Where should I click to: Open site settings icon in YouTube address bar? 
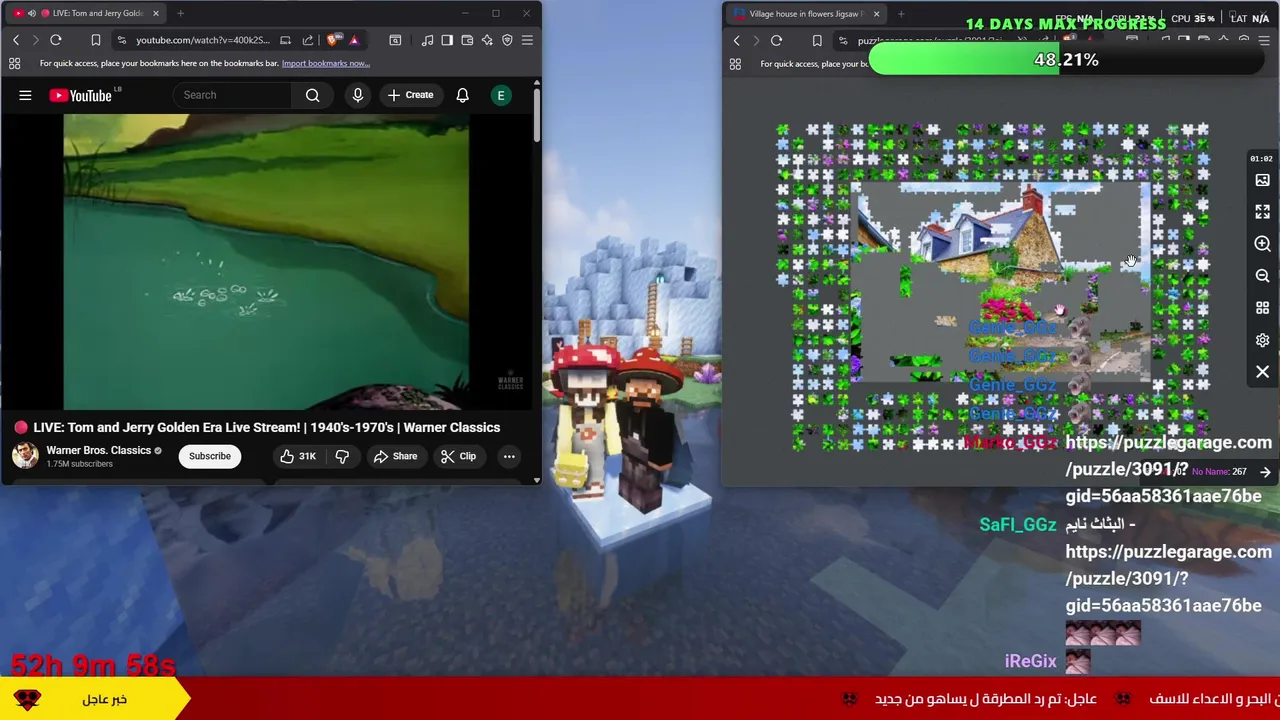coord(121,40)
